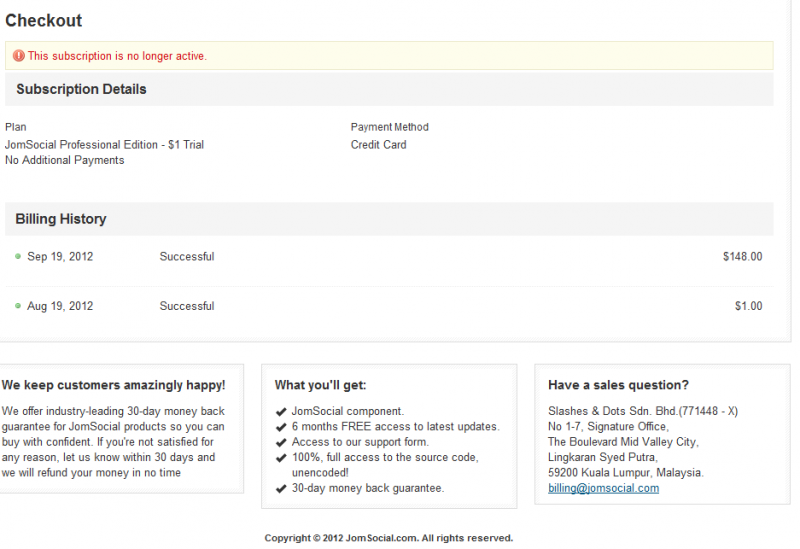Click the Successful status for Sep 19

[x=187, y=256]
